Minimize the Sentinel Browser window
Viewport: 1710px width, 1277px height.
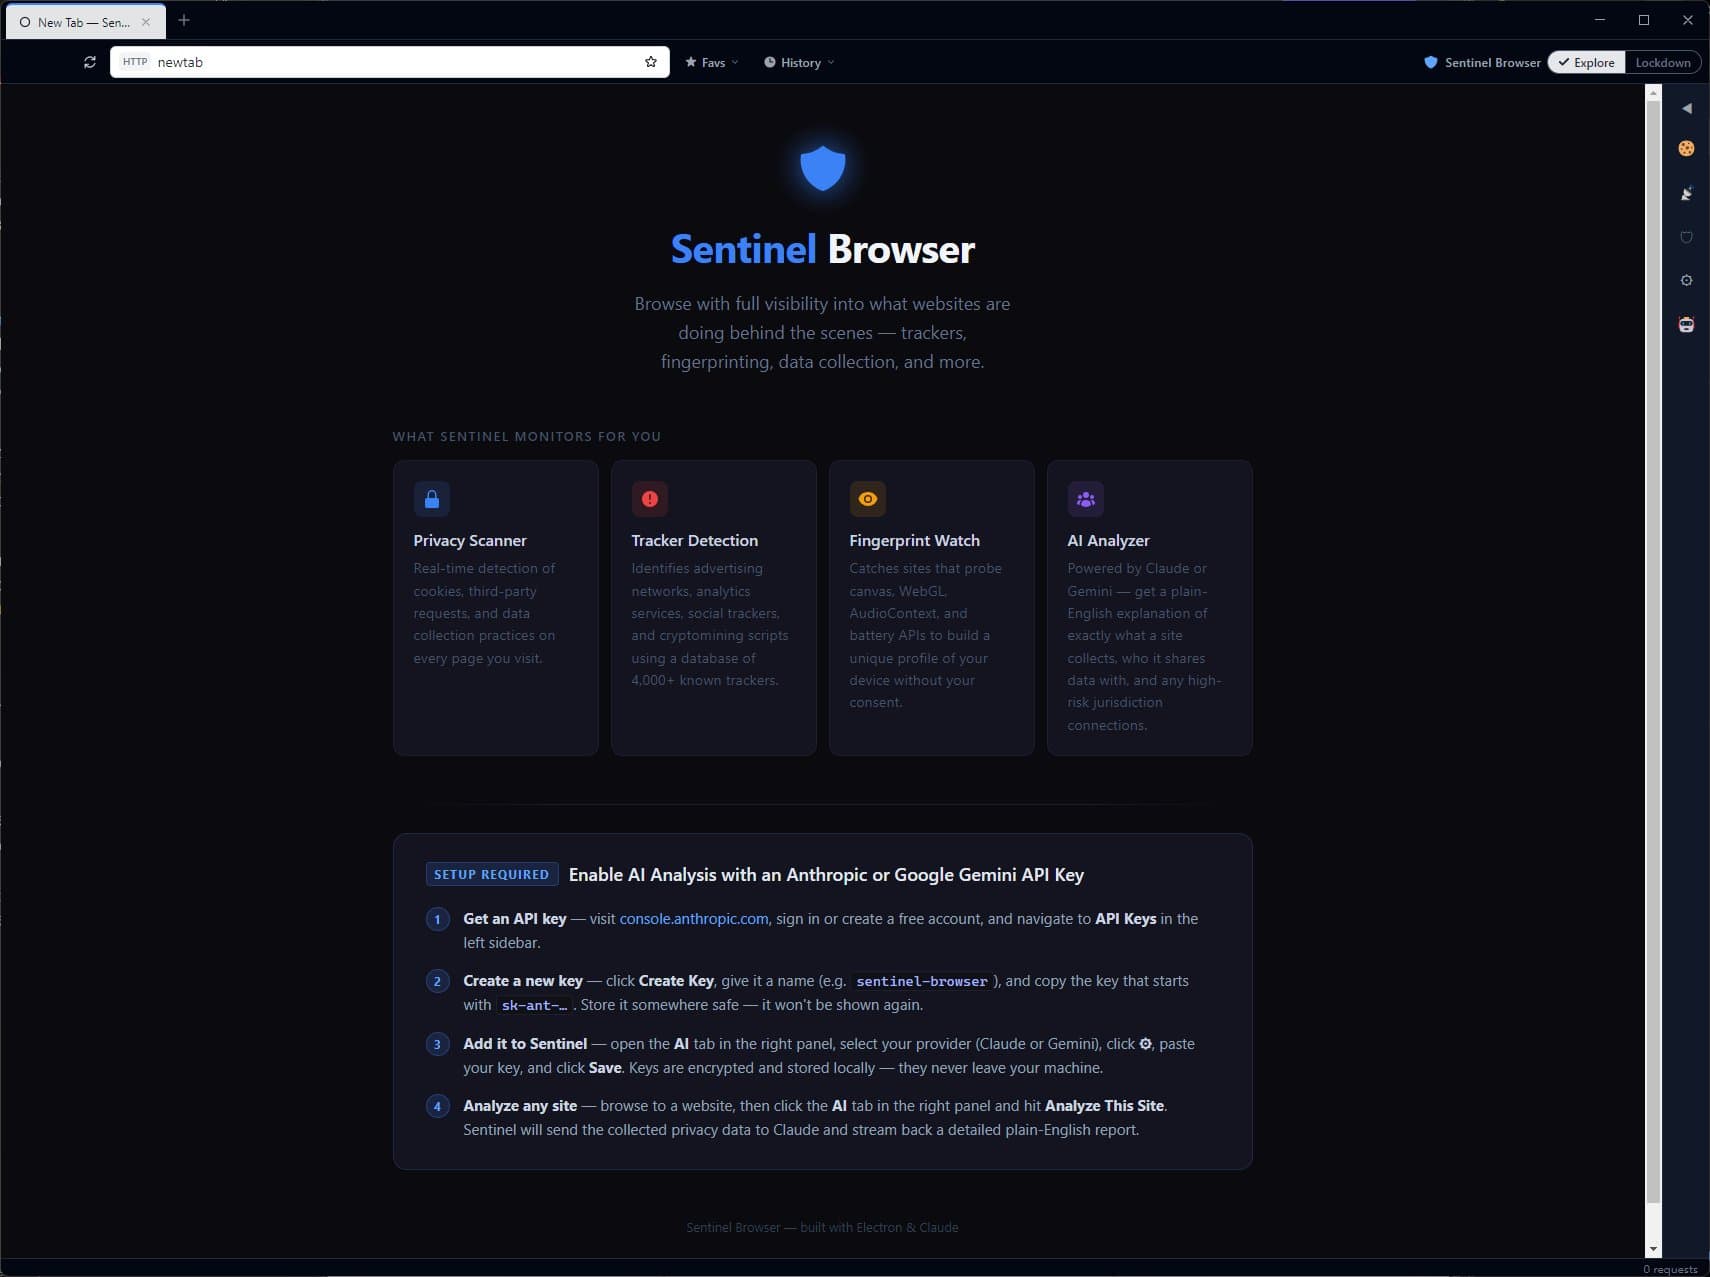[x=1600, y=20]
